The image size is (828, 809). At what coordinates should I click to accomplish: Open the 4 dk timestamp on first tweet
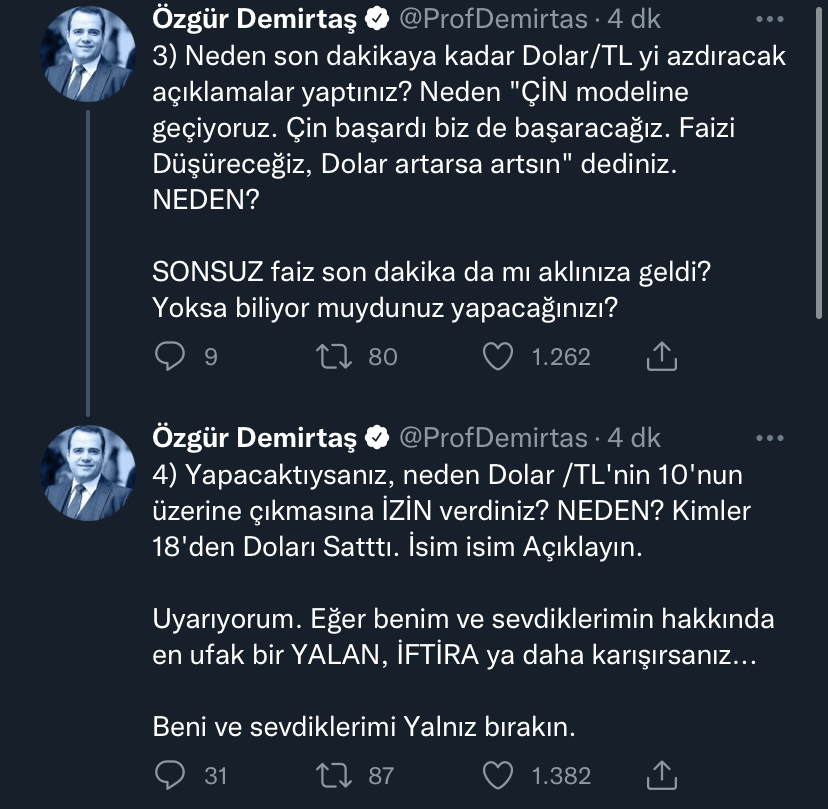634,20
